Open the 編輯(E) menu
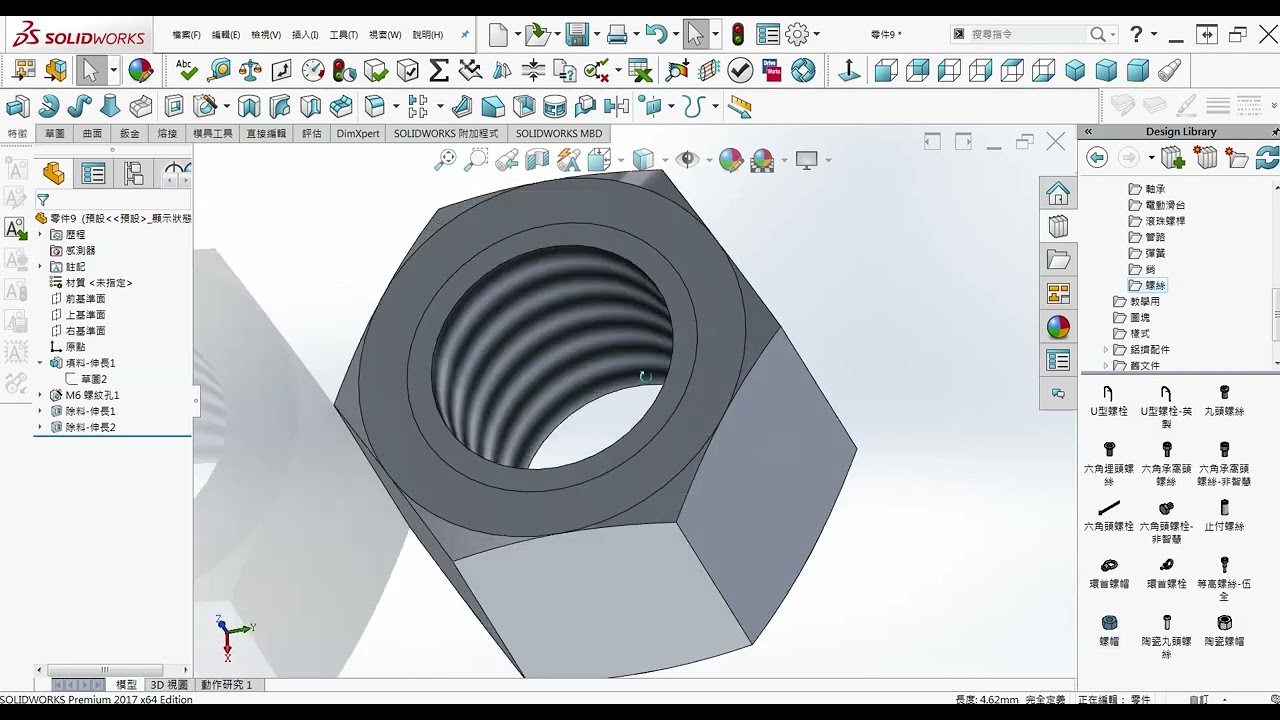This screenshot has width=1280, height=720. coord(226,34)
